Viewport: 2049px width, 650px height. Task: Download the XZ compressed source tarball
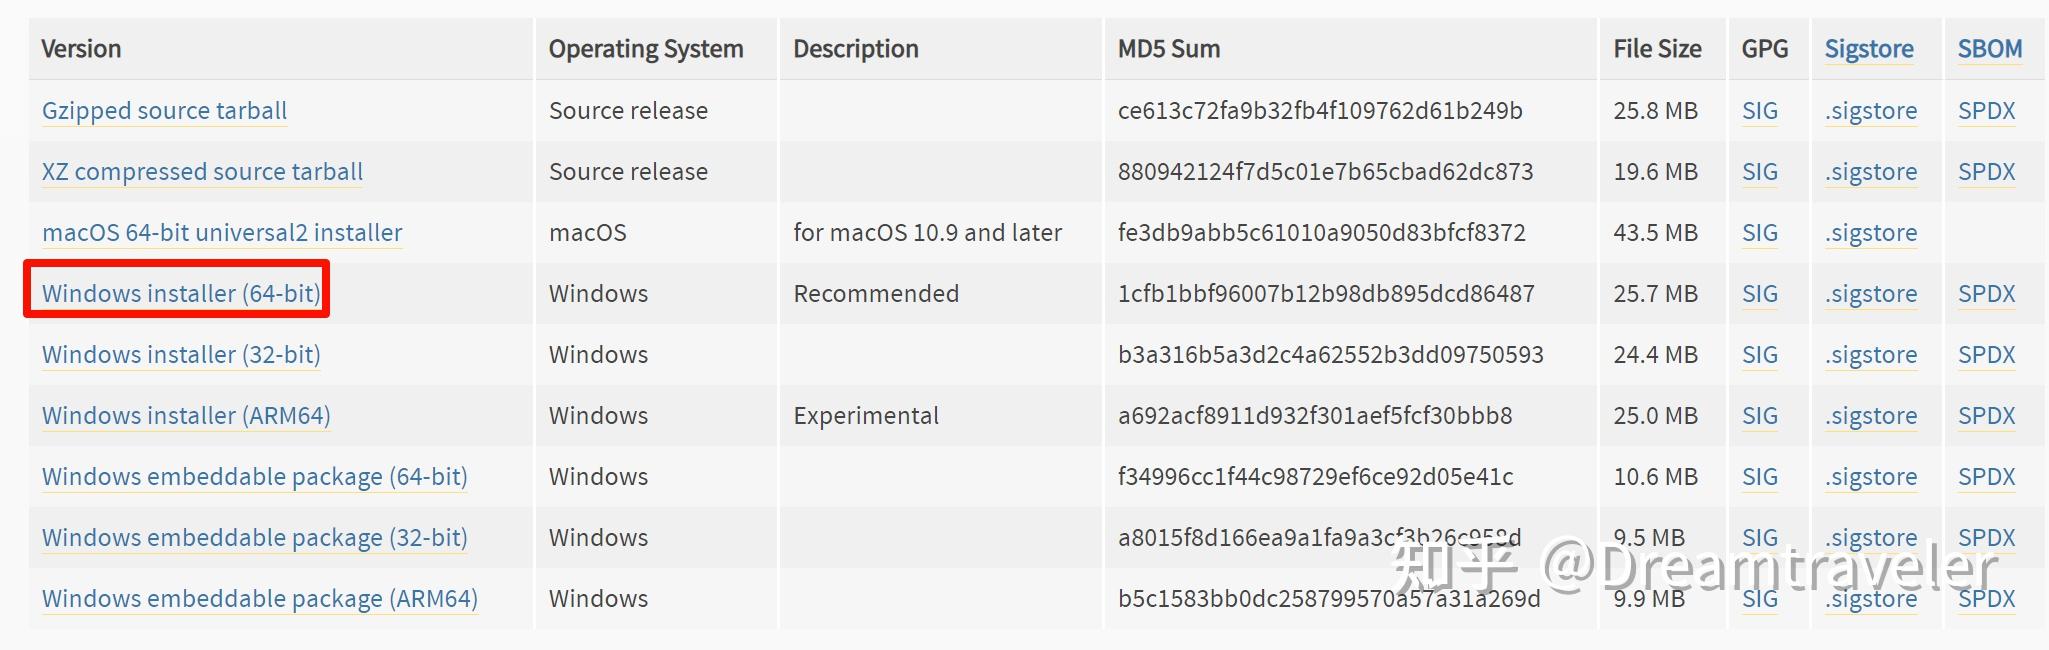coord(202,171)
